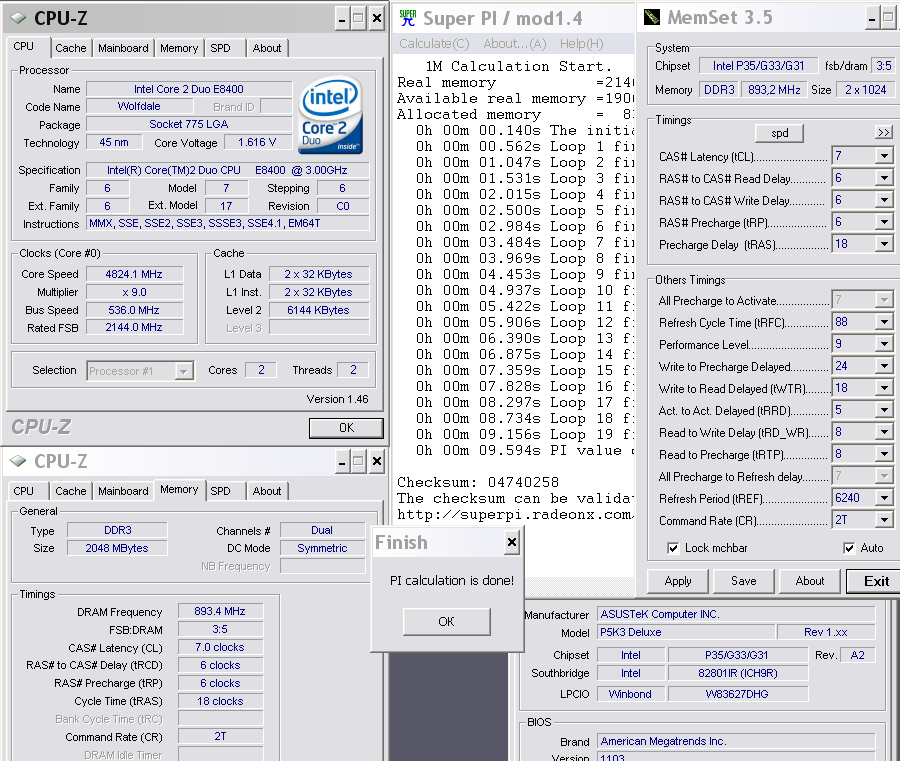Click the DRAM Frequency 893.4 MHz field
The height and width of the screenshot is (761, 900).
[220, 611]
